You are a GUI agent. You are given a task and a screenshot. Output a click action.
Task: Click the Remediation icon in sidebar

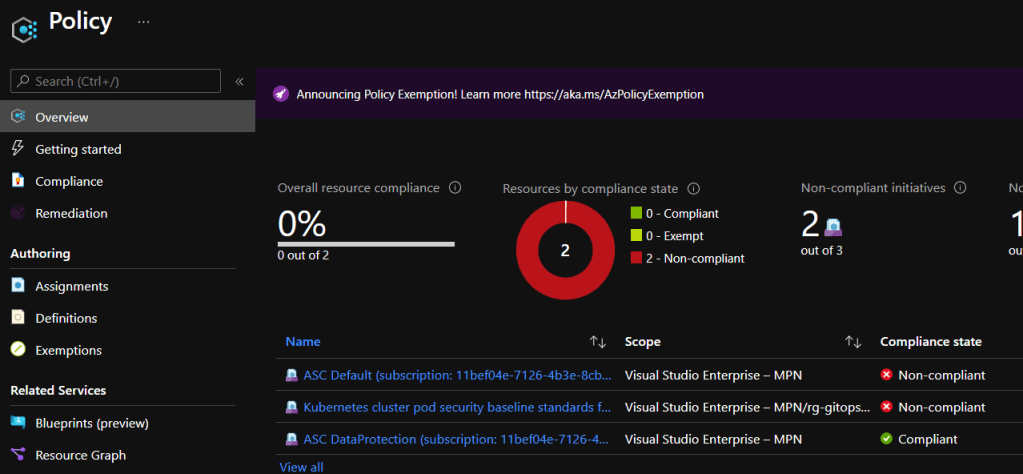[x=17, y=213]
